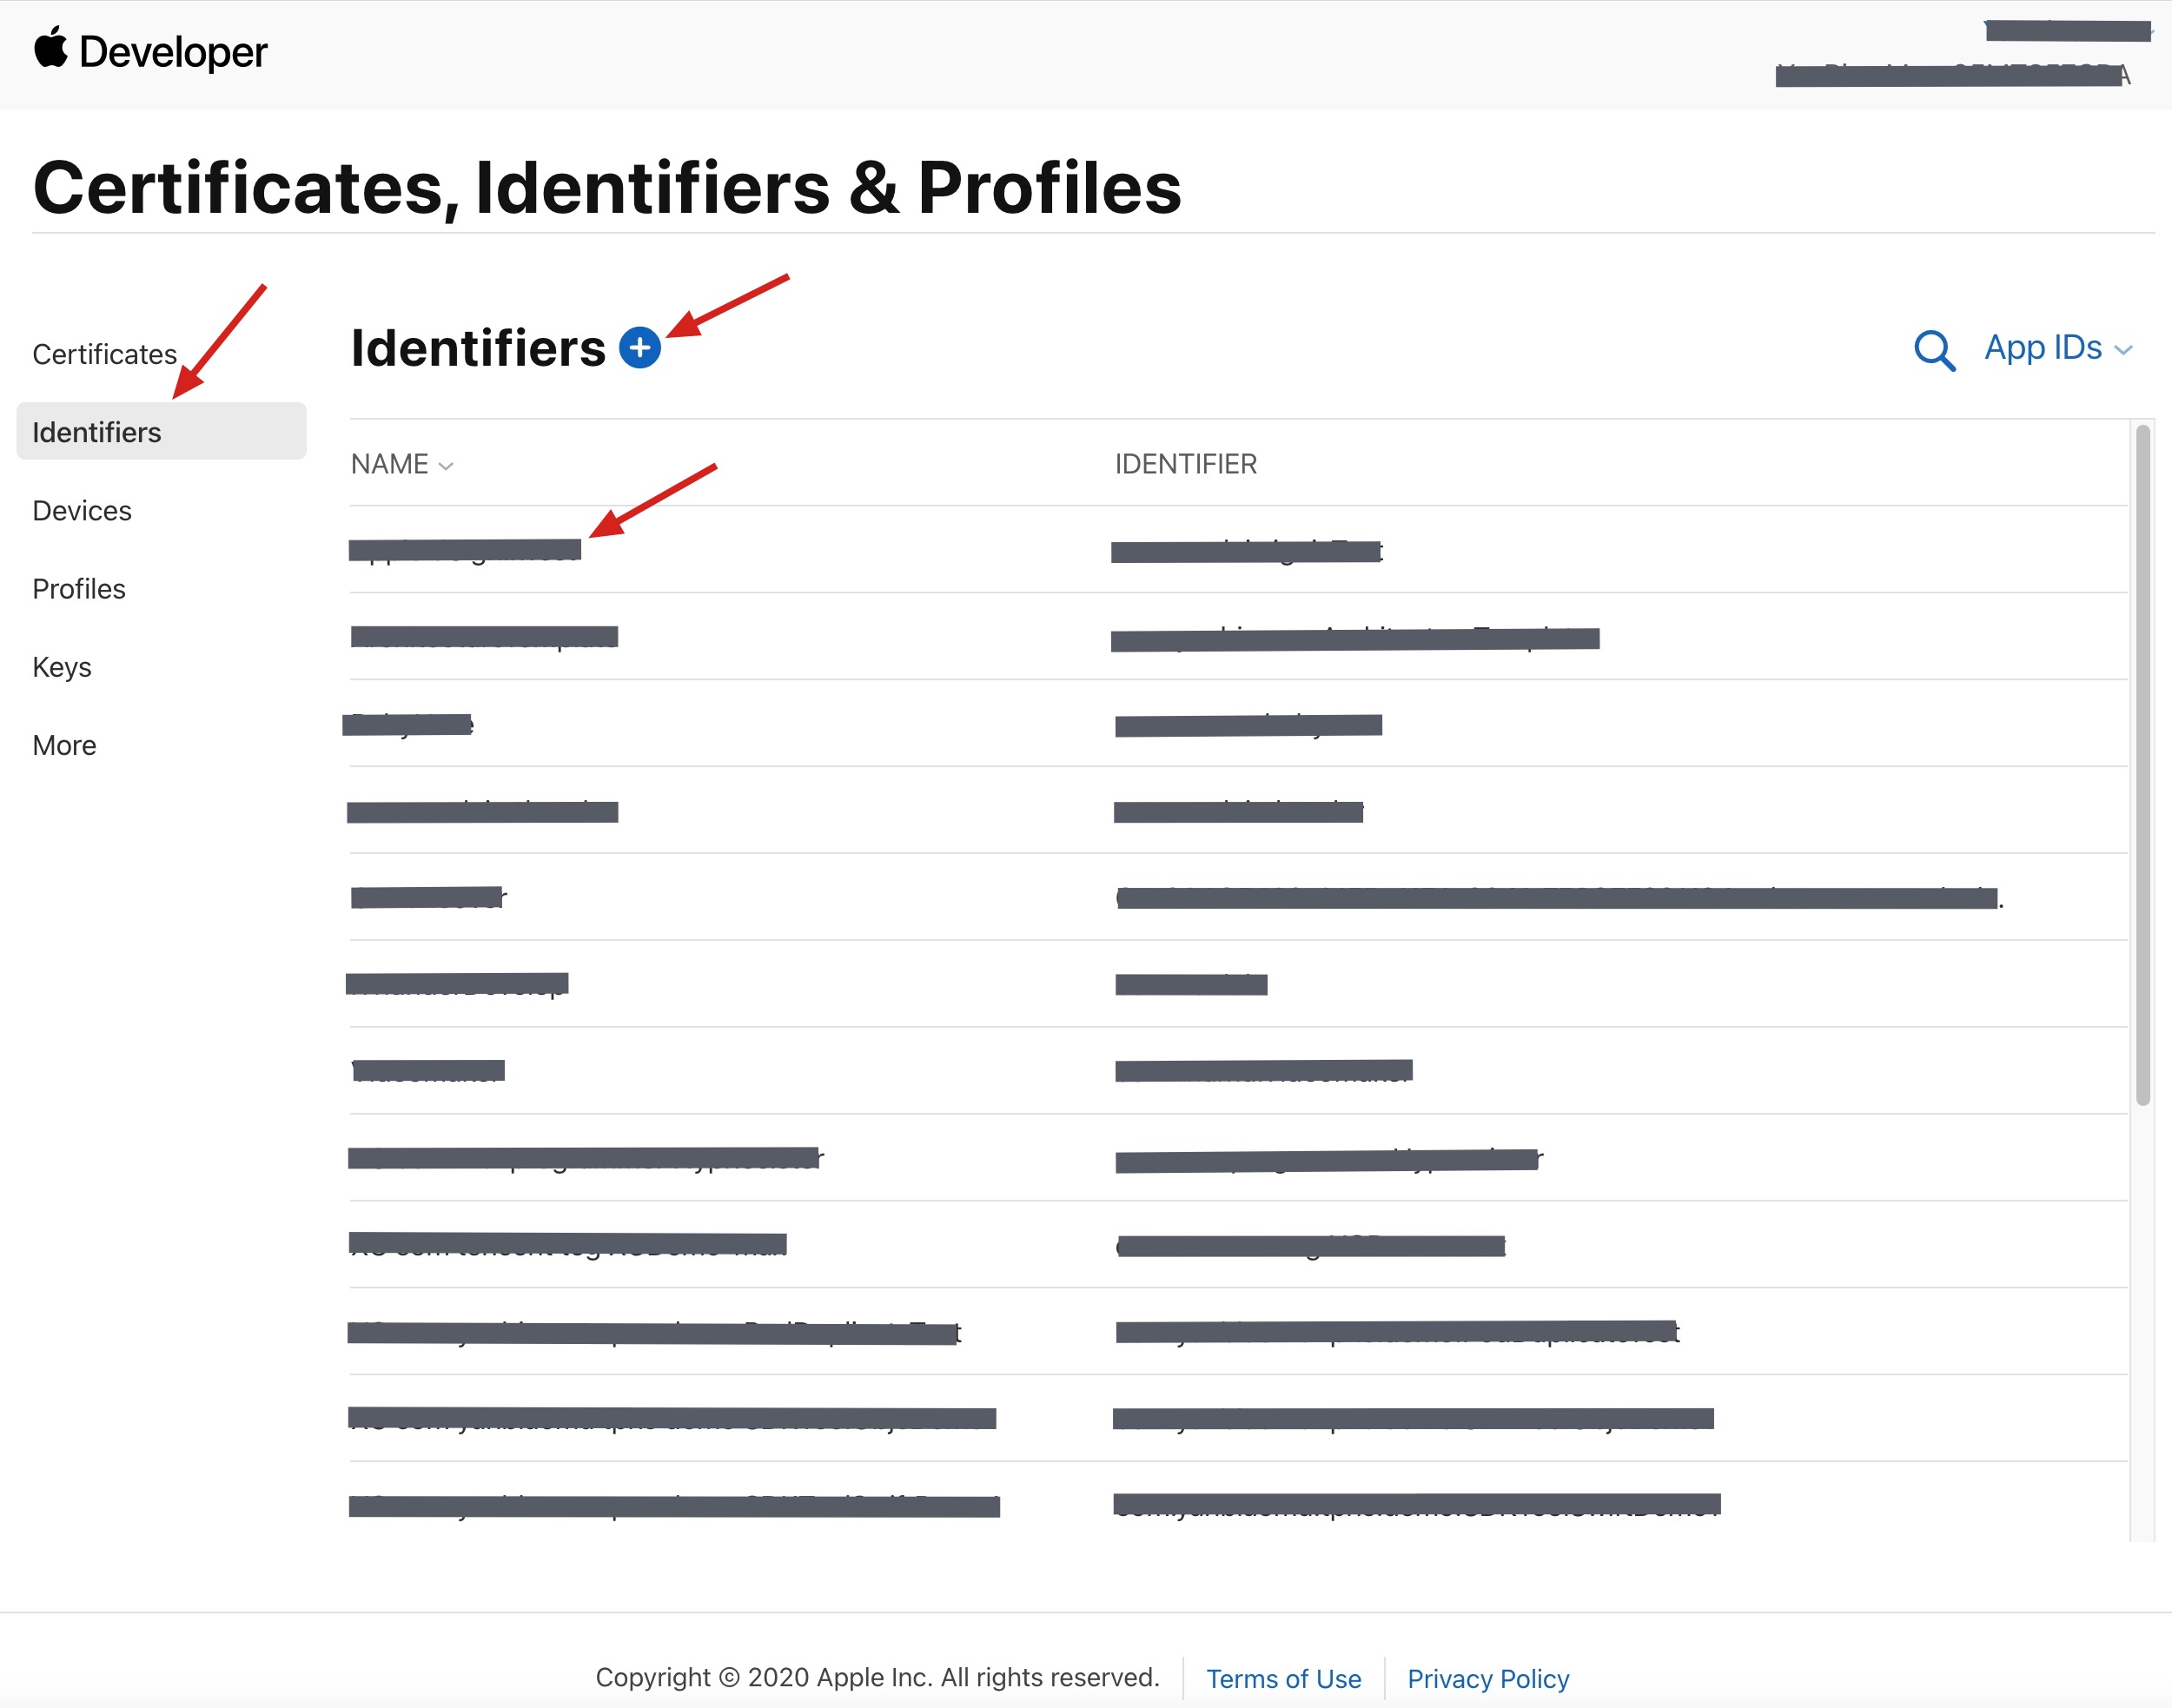Viewport: 2172px width, 1708px height.
Task: Sort the list by NAME column
Action: [x=401, y=464]
